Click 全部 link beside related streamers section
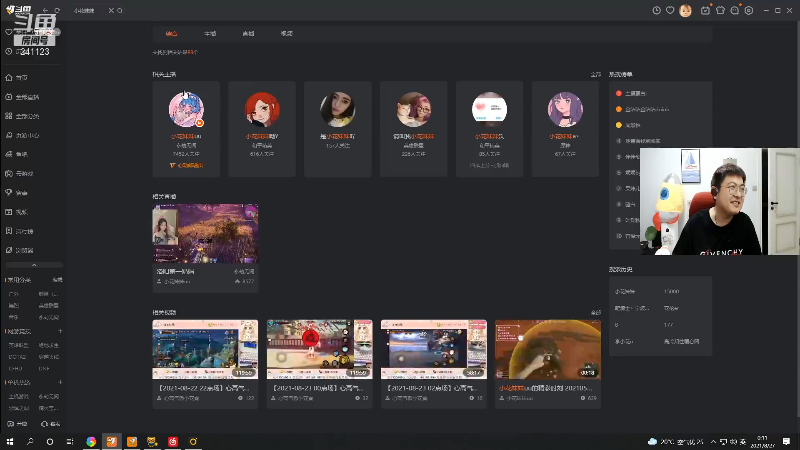The width and height of the screenshot is (800, 450). point(595,74)
